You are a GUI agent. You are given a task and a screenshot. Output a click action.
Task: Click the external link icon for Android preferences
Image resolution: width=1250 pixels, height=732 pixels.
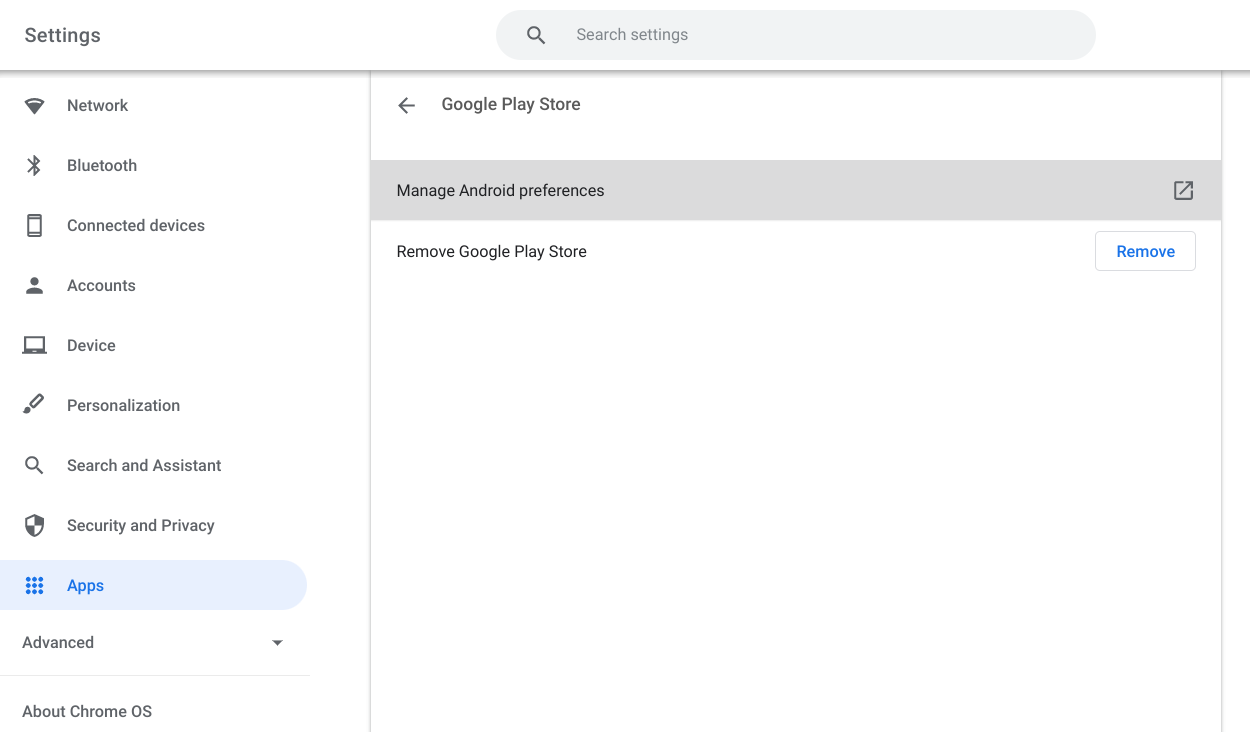click(1183, 190)
